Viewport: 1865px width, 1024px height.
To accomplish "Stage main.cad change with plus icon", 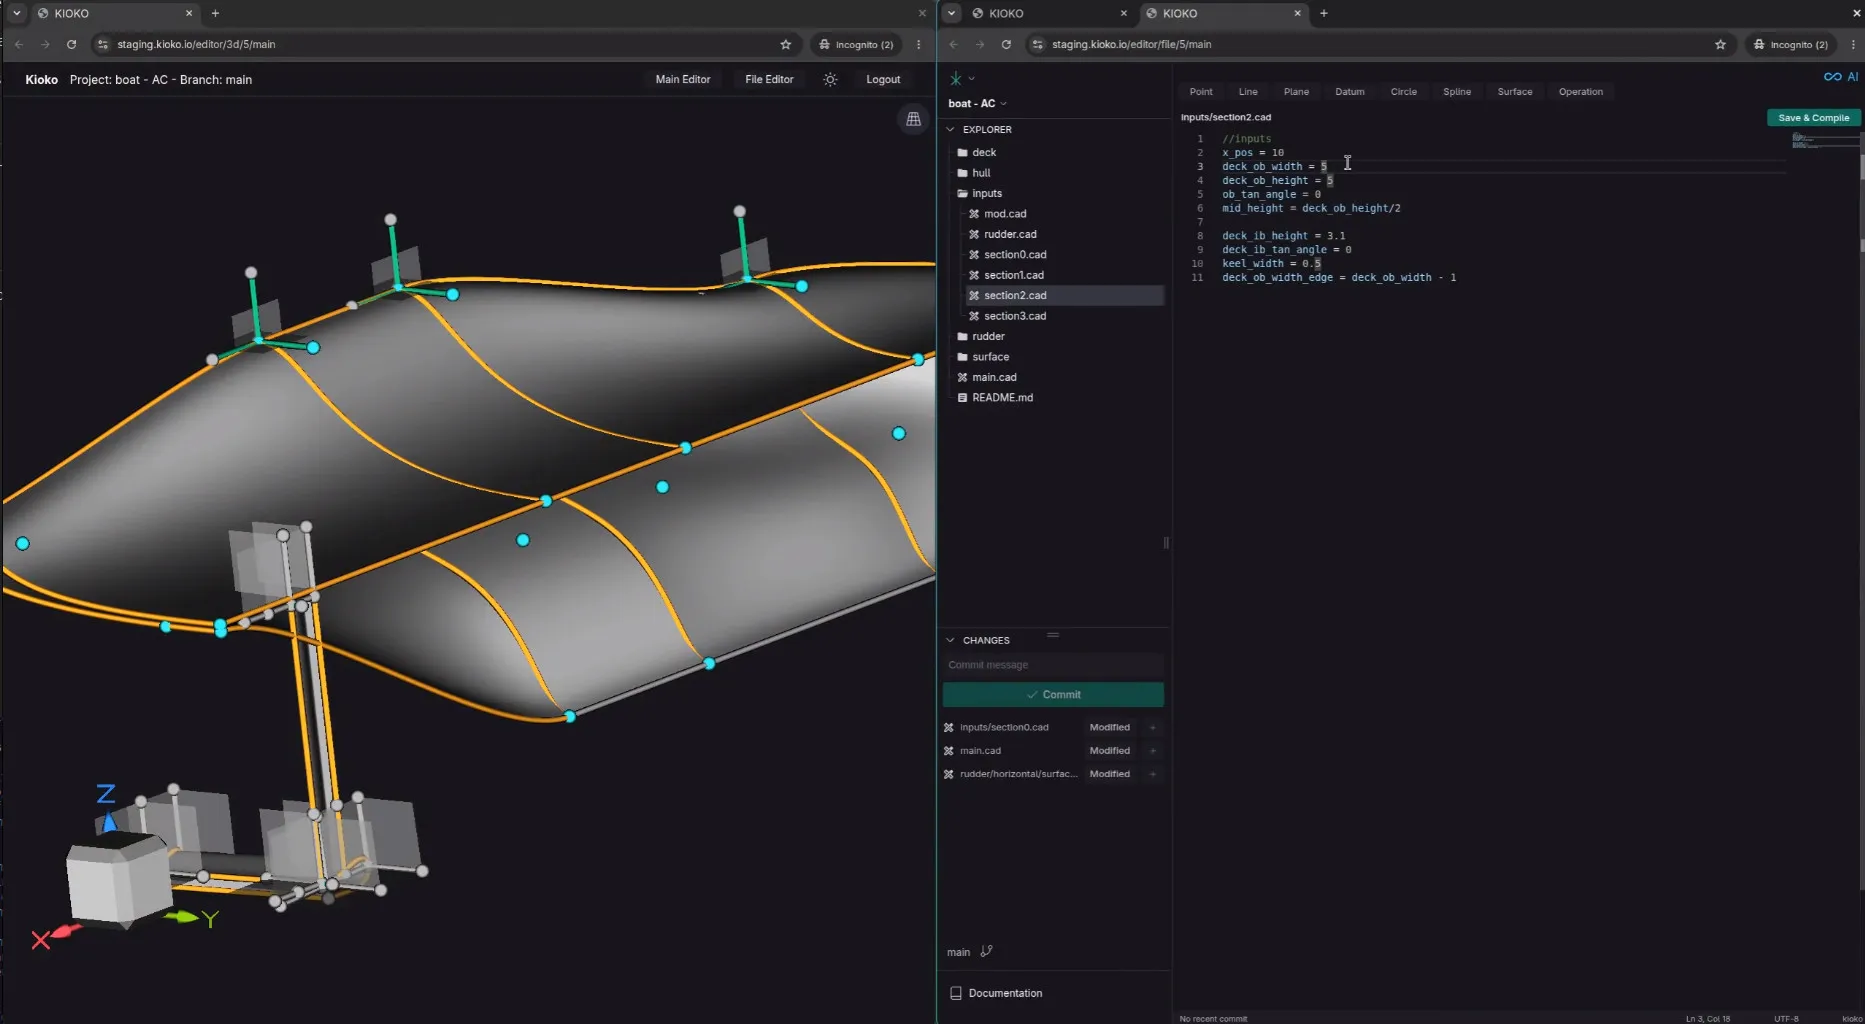I will click(x=1153, y=750).
